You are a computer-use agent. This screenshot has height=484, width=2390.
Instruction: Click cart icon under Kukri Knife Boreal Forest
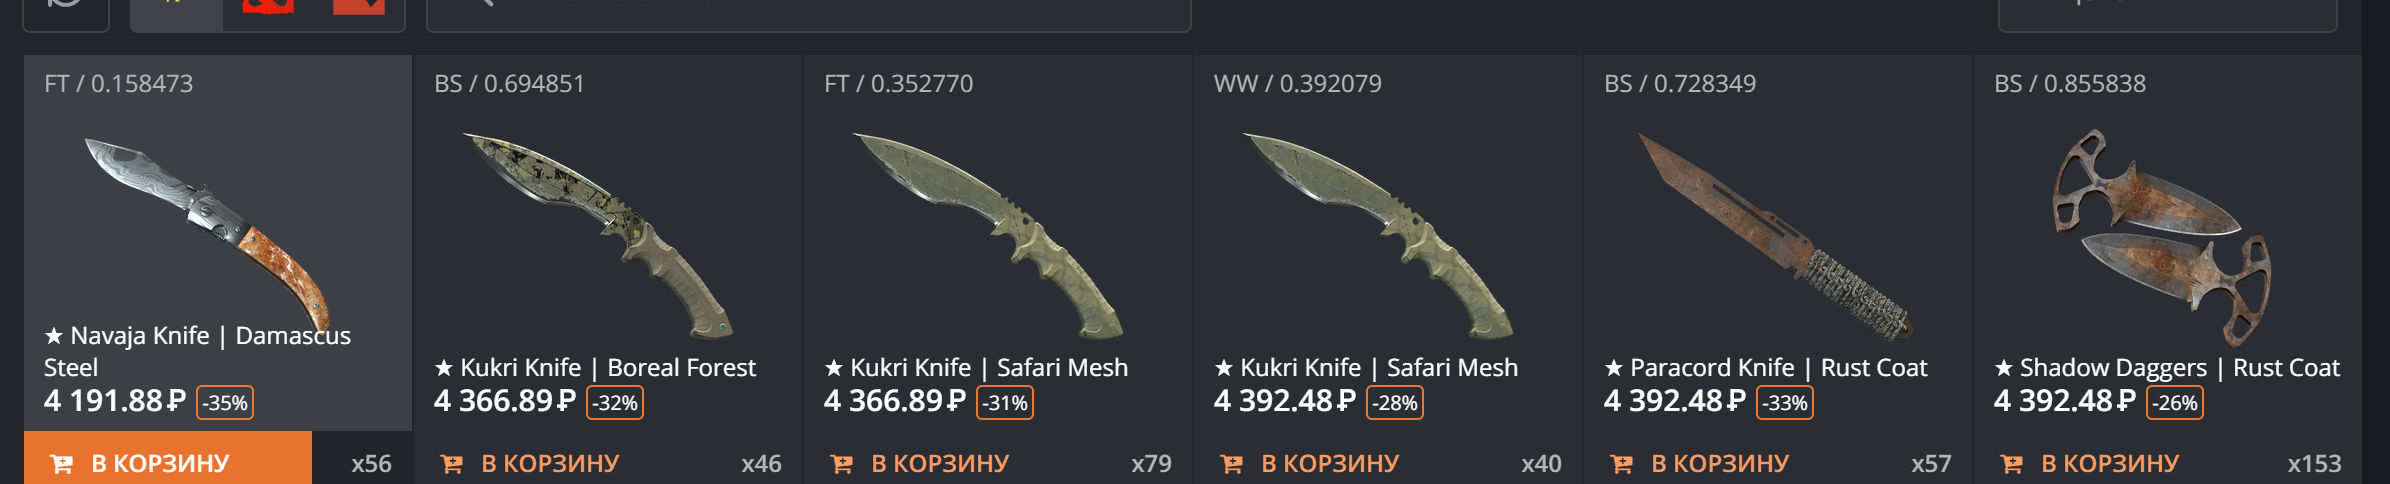point(452,464)
